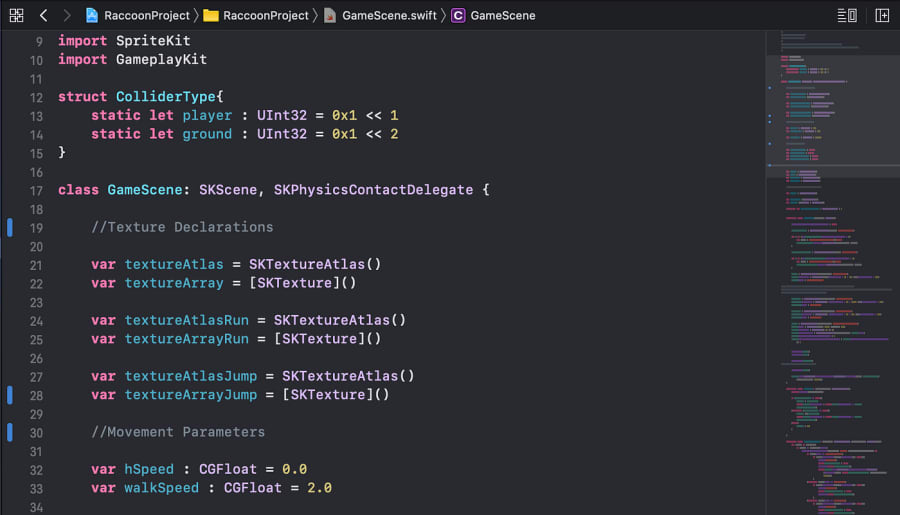Open the GameScene.swift breadcrumb menu
The width and height of the screenshot is (900, 515).
coord(389,16)
